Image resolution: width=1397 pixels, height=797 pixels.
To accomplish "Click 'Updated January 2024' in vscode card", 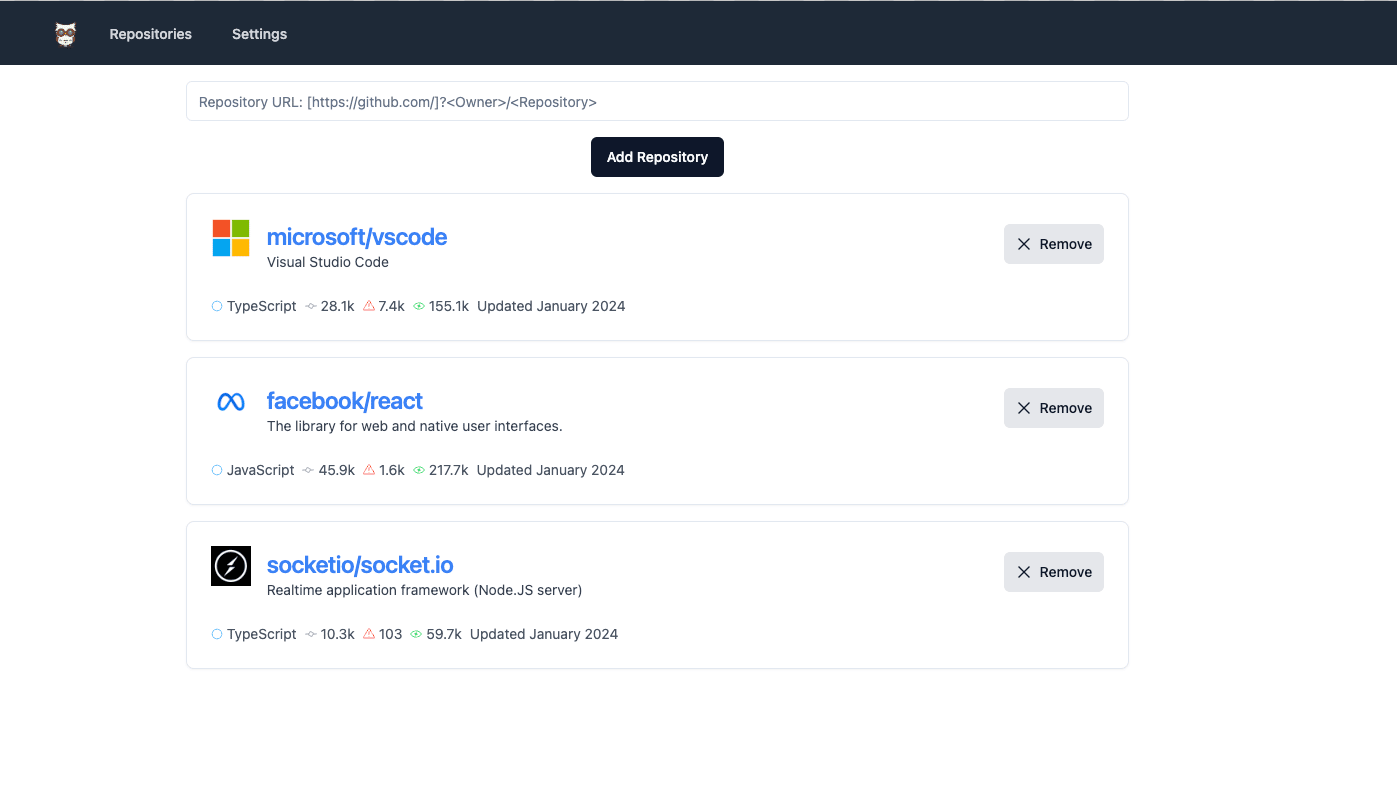I will [x=551, y=306].
